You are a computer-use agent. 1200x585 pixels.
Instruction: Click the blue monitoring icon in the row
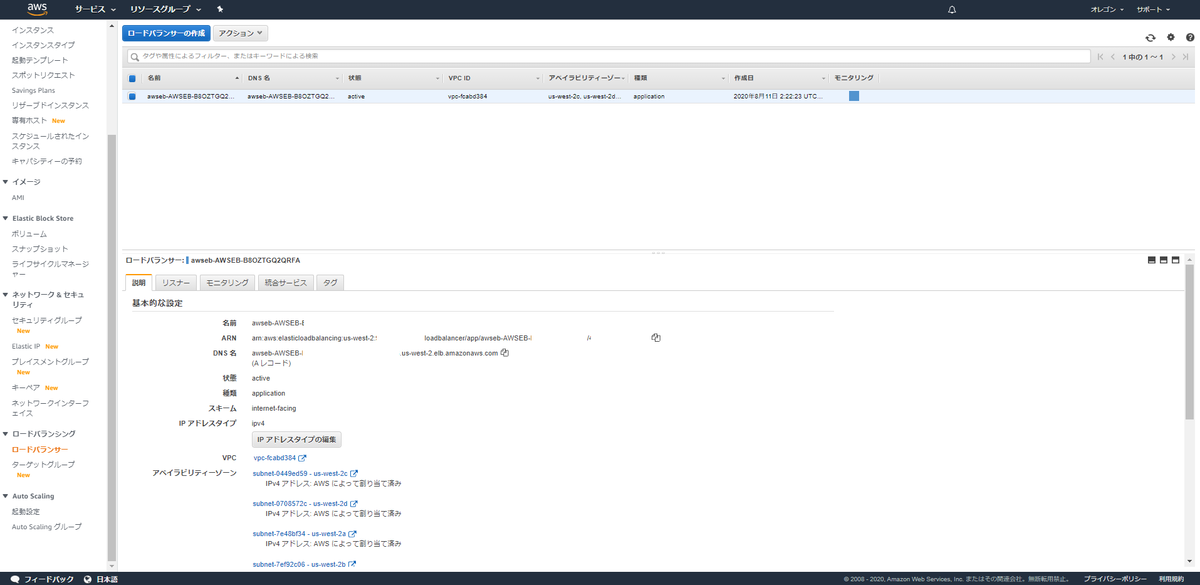854,97
